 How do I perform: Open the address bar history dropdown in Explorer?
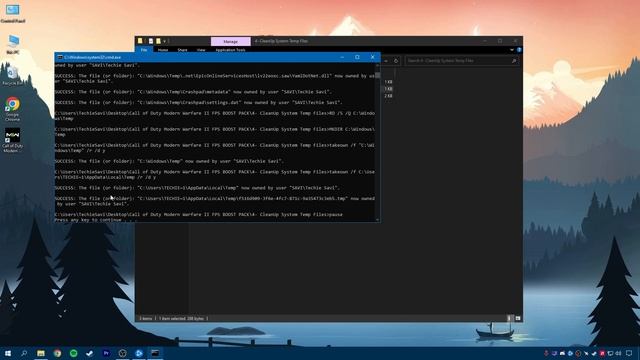tap(386, 61)
